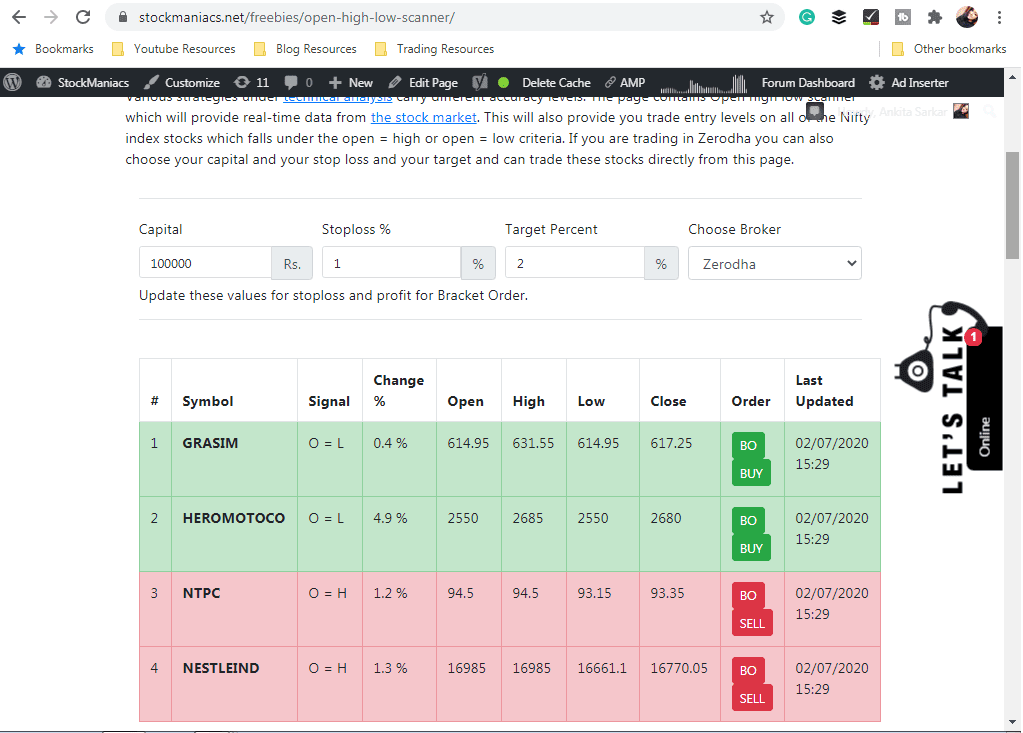Open the site stats sparkline graph

point(703,84)
